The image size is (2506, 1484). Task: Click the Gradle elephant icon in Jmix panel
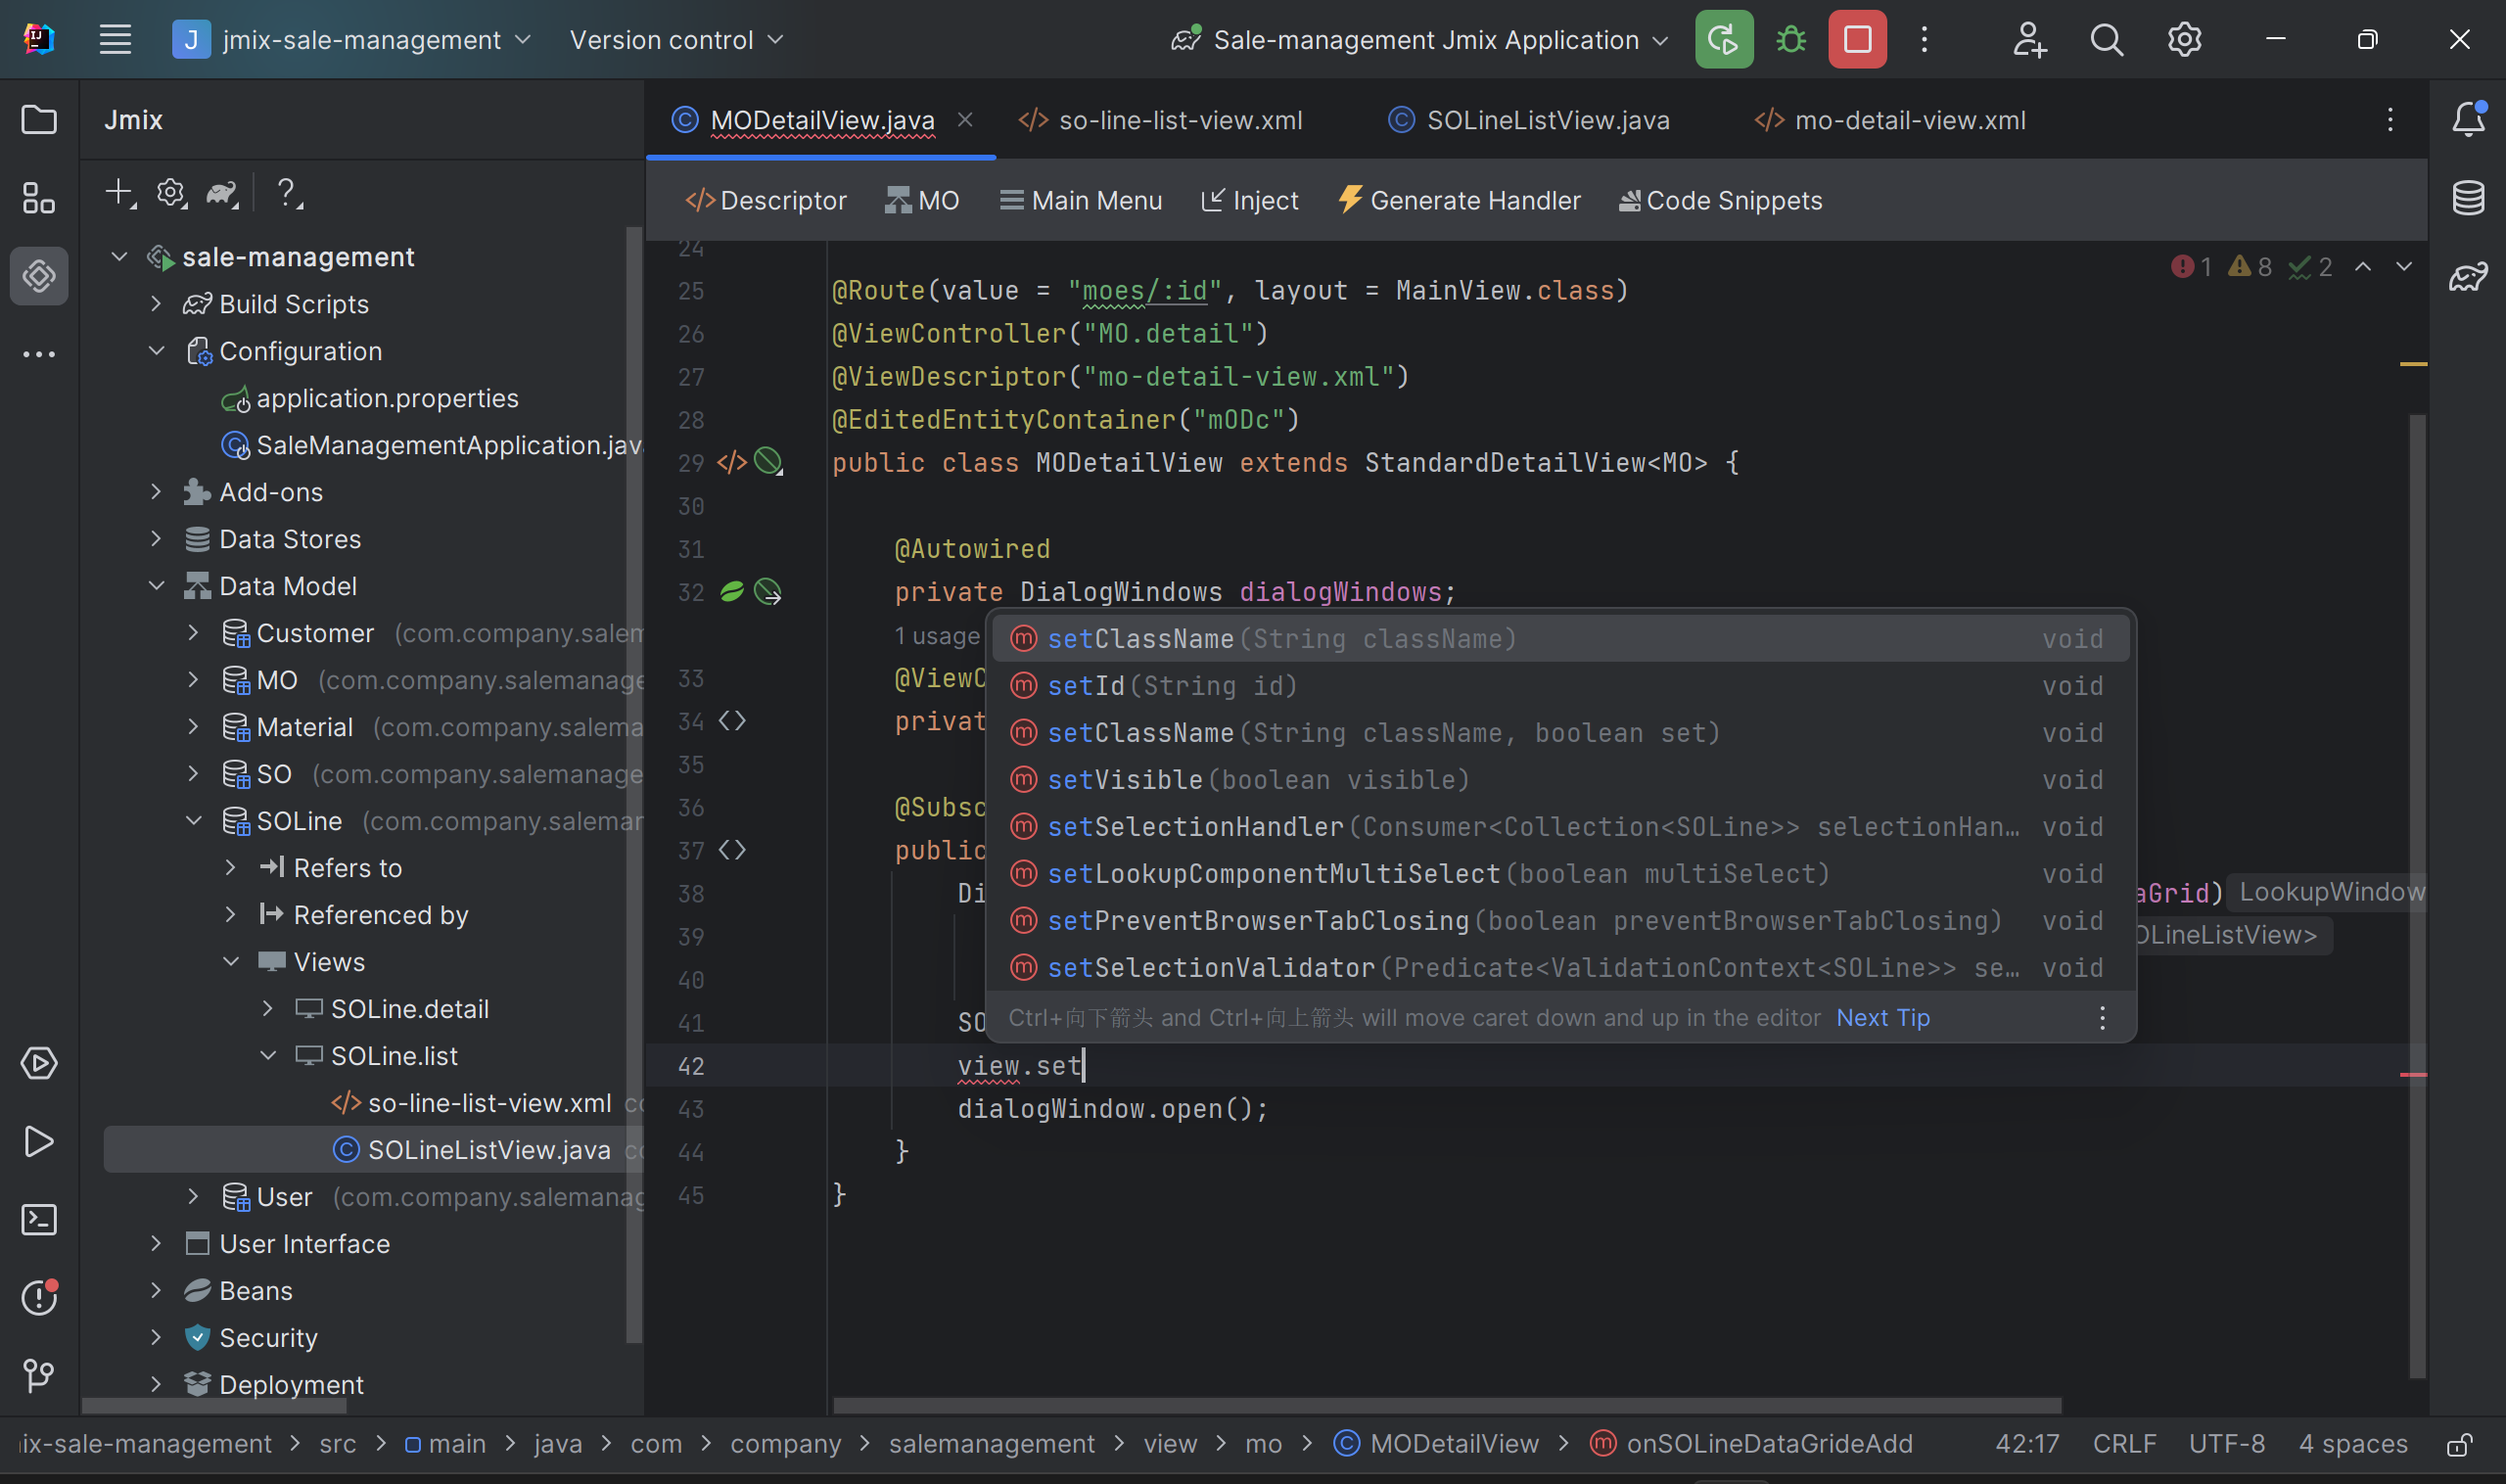pyautogui.click(x=222, y=192)
